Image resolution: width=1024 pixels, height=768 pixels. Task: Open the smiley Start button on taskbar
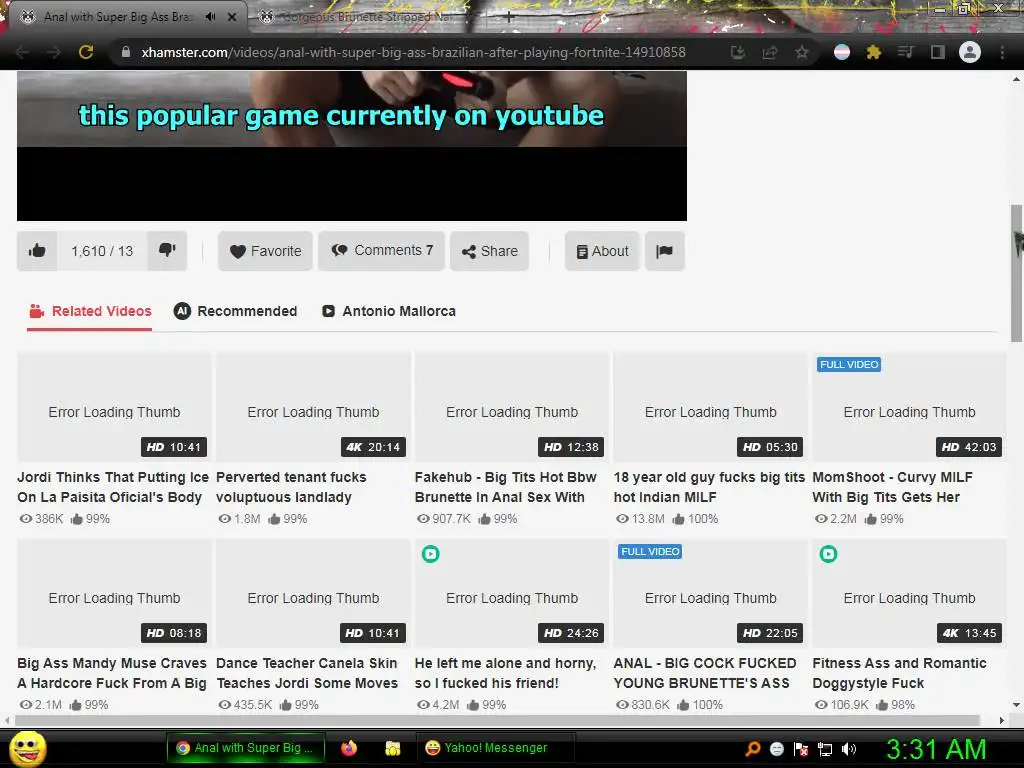pos(27,748)
